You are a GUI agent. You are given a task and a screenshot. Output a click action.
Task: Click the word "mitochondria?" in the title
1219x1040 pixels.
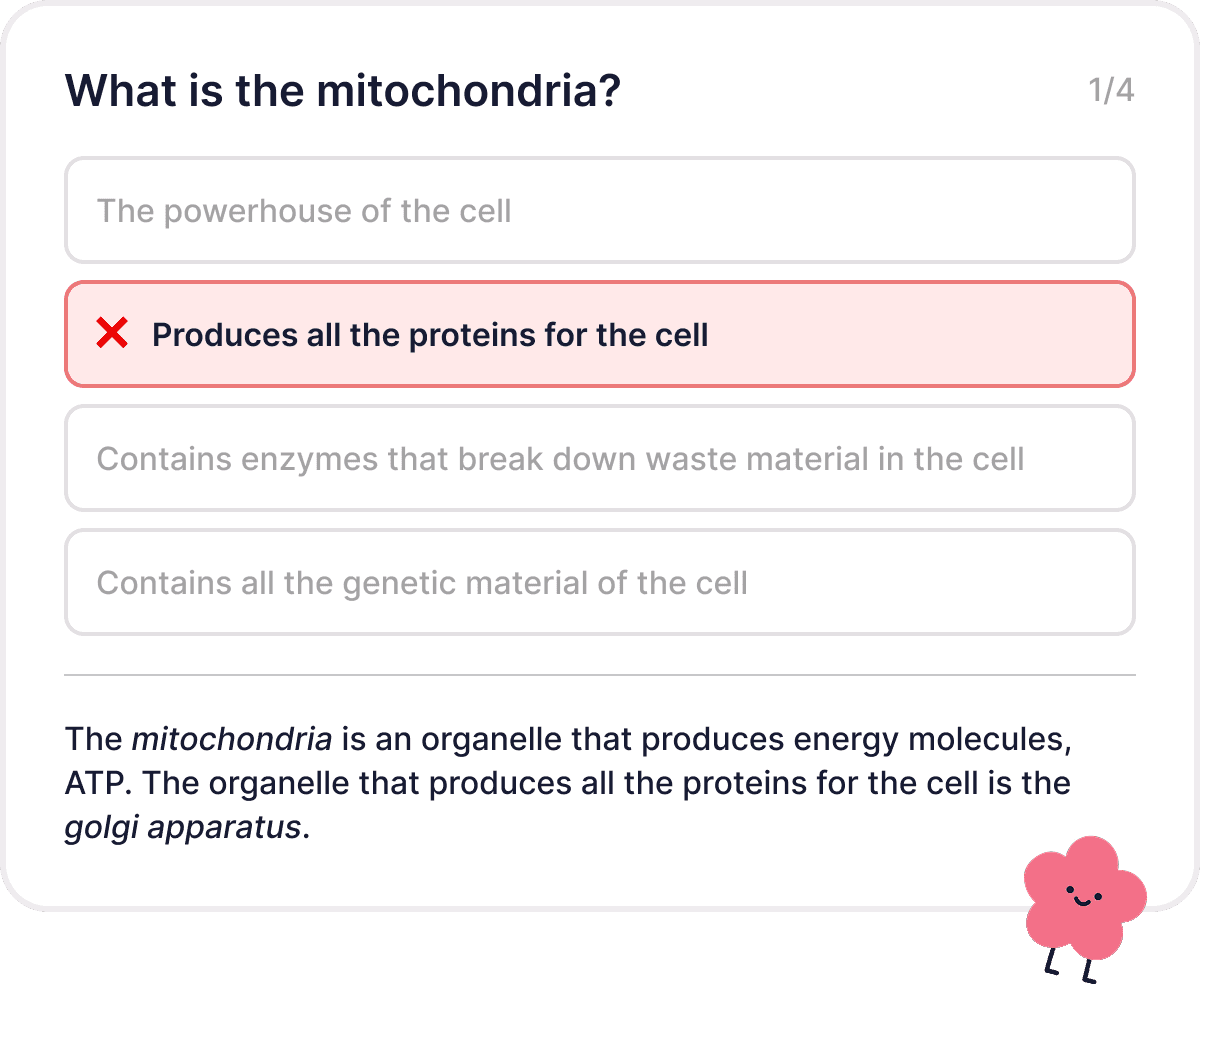click(469, 90)
